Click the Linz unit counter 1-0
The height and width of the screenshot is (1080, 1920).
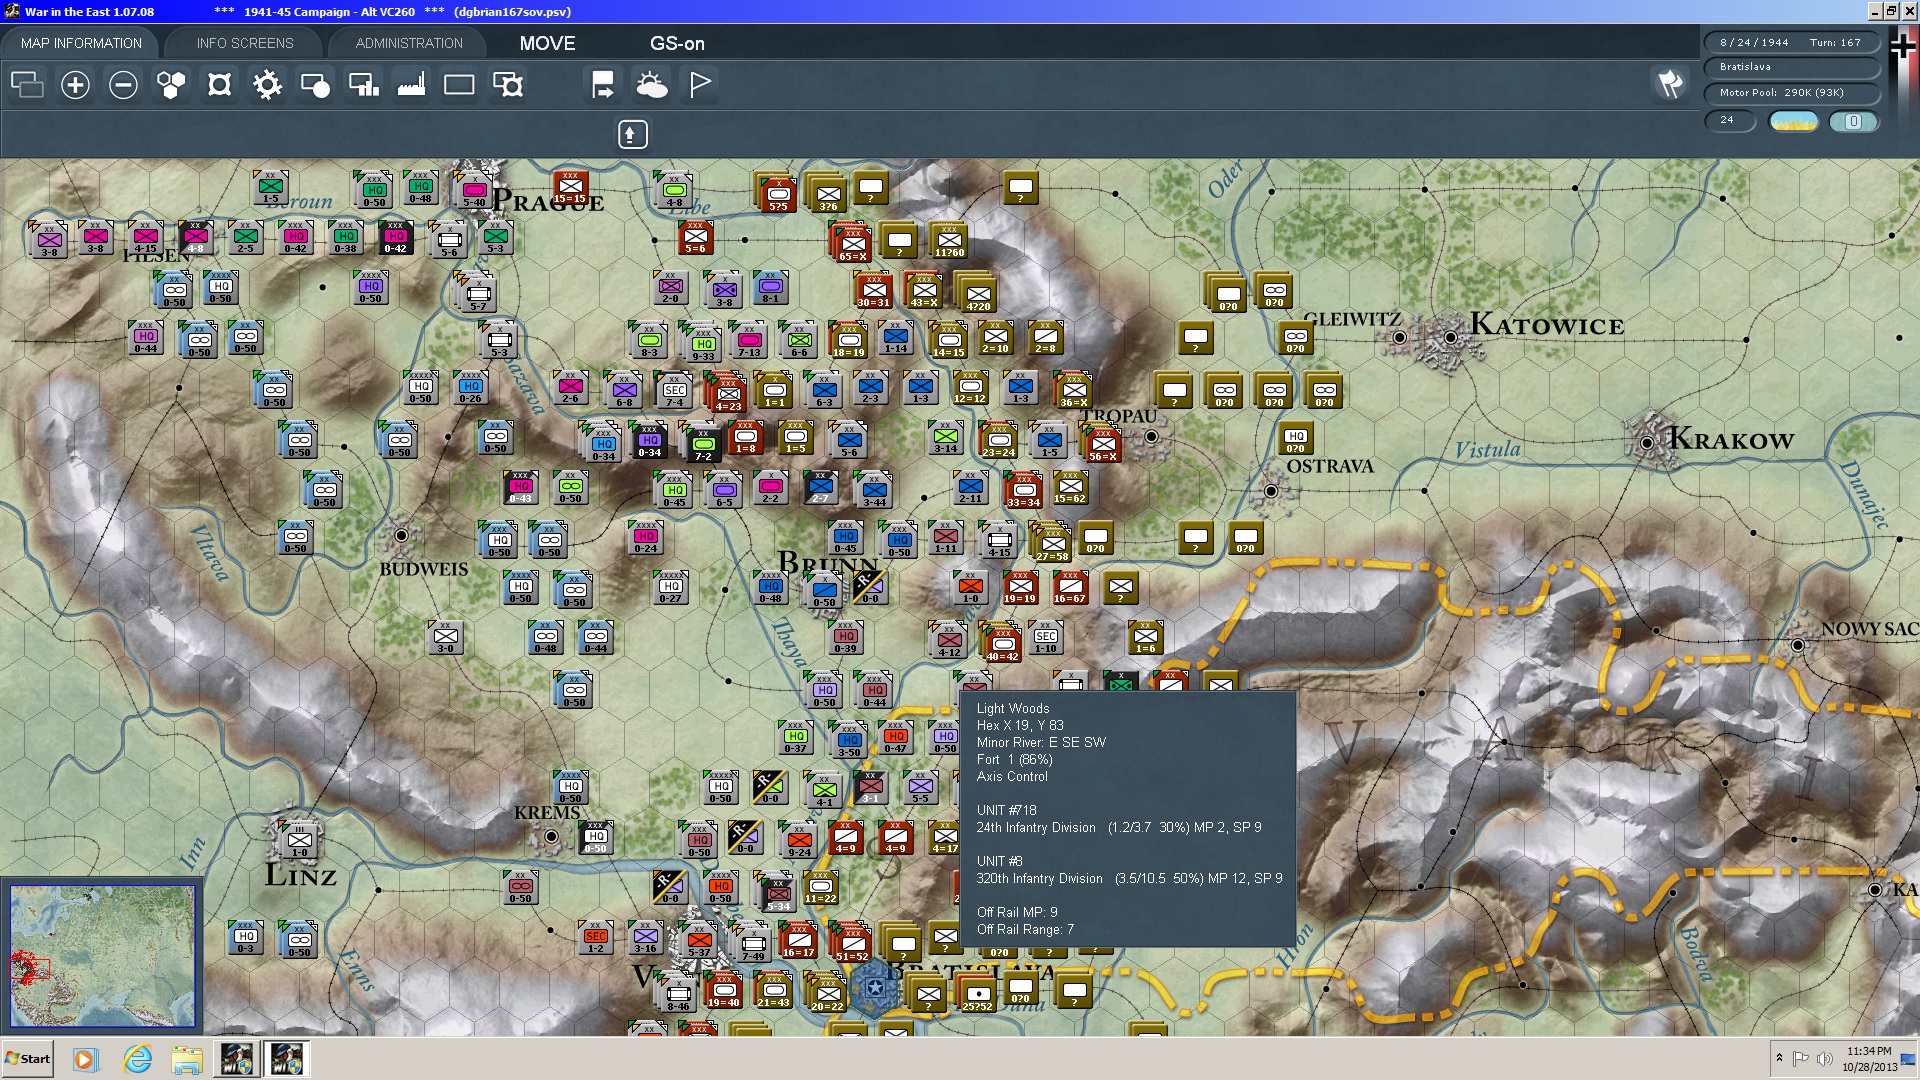click(299, 840)
